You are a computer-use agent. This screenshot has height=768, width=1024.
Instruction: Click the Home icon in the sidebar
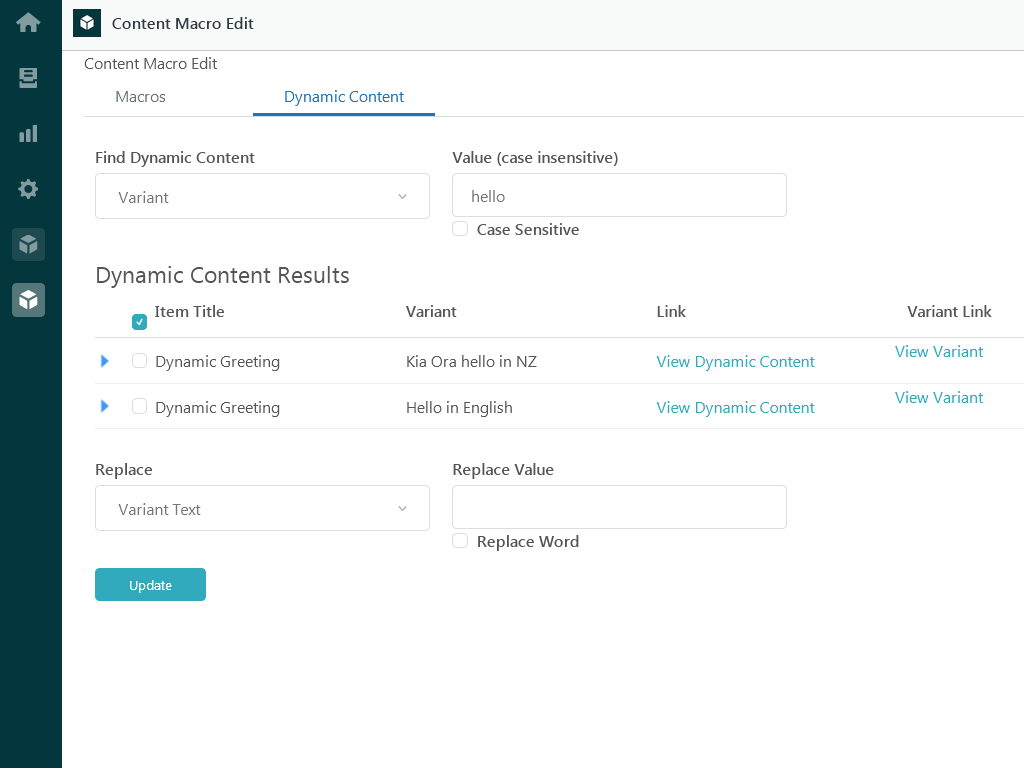point(28,21)
